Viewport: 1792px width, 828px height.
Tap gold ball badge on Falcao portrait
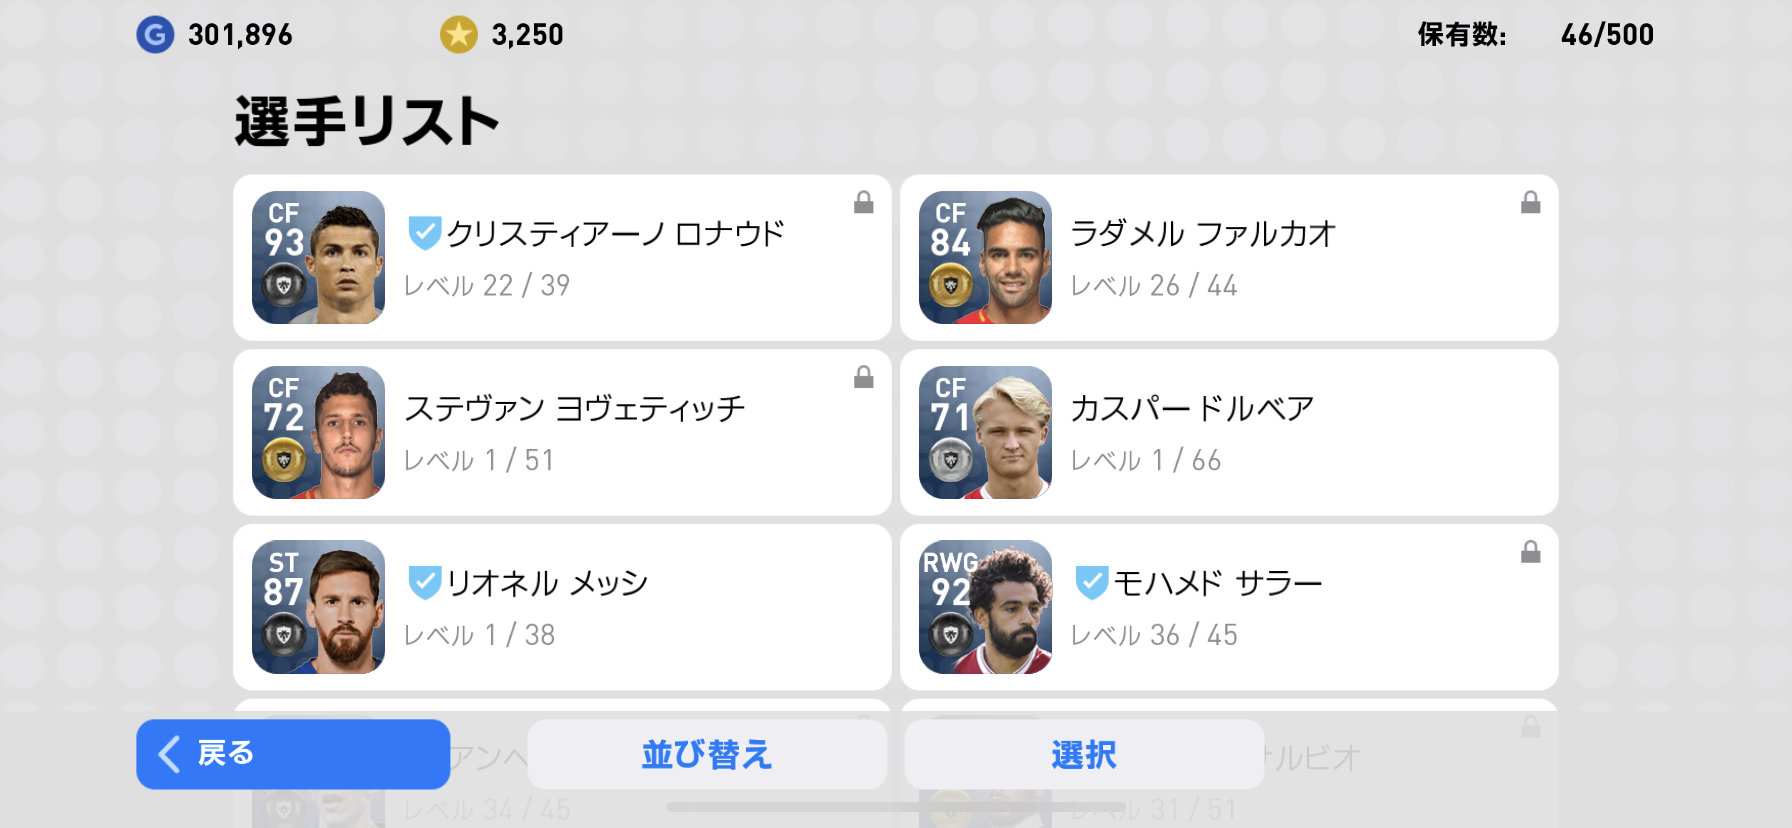tap(950, 287)
